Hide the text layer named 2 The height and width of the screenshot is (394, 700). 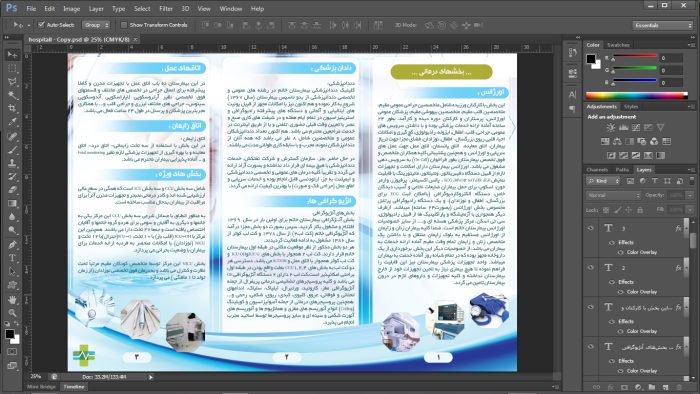(591, 268)
